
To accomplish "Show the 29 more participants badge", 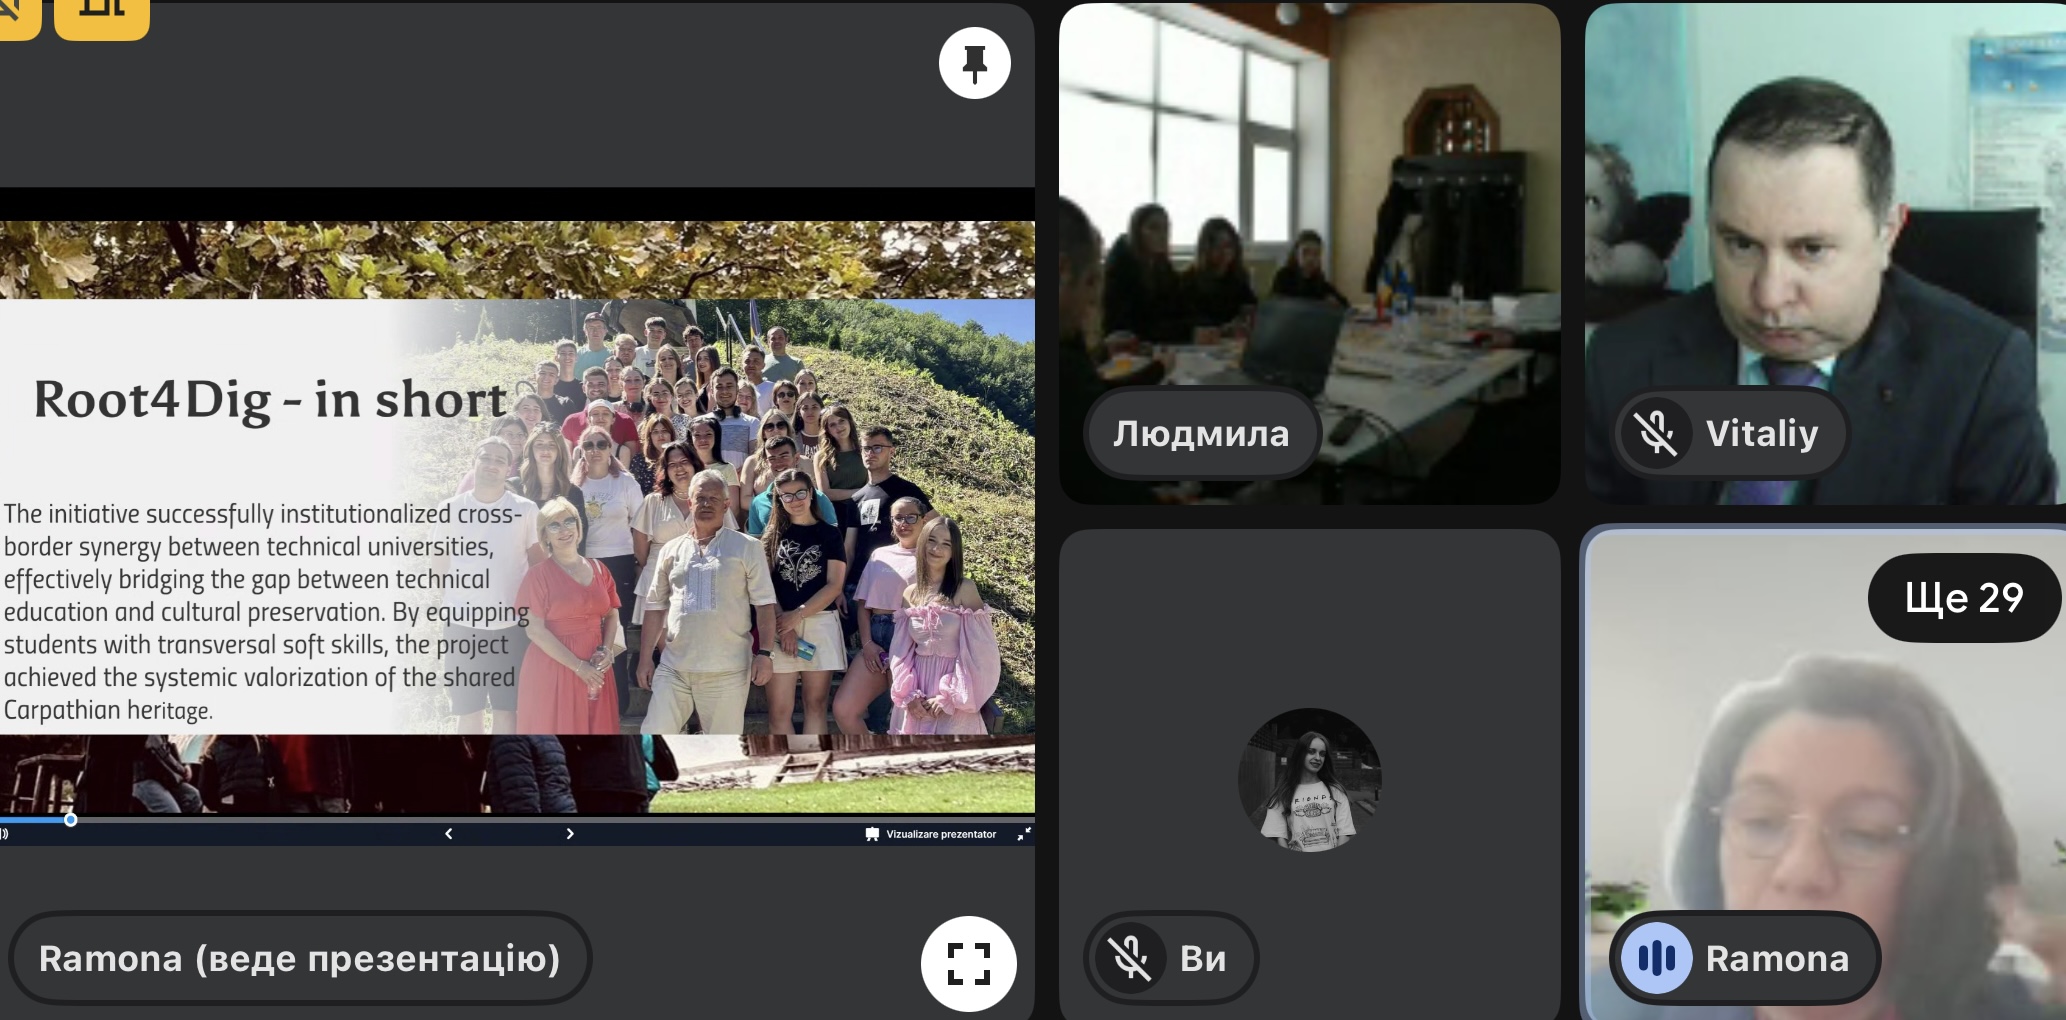I will click(1963, 597).
